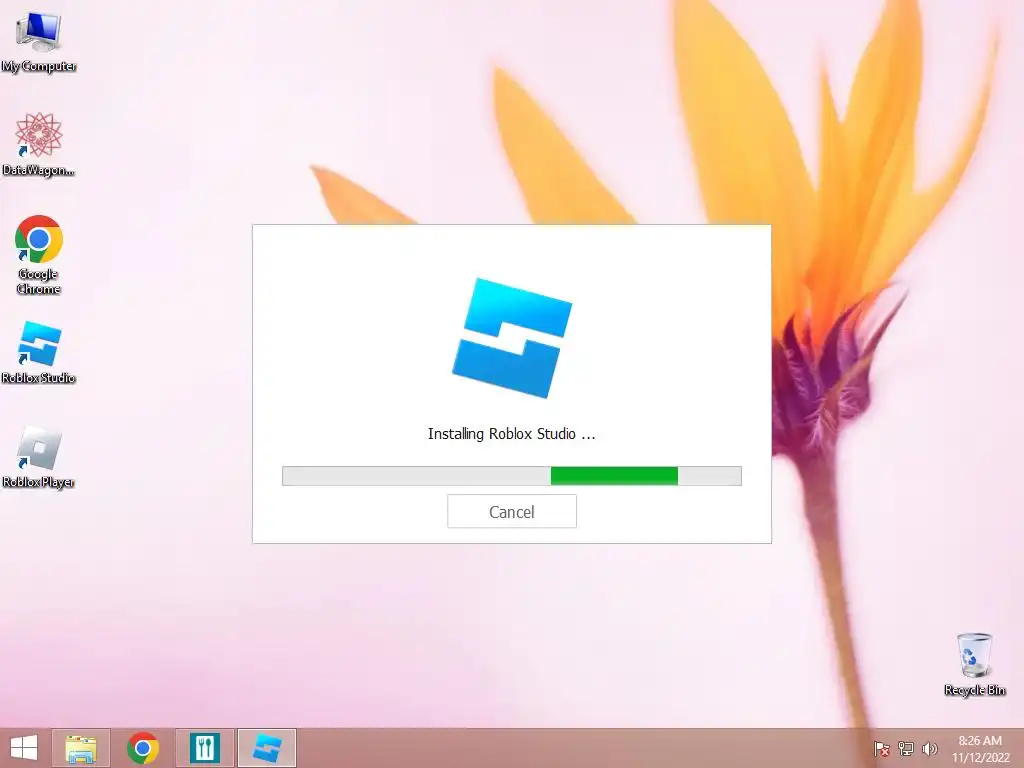Screen dimensions: 1024x768
Task: Select the "Installing Roblox Studio ..." status text
Action: click(511, 434)
